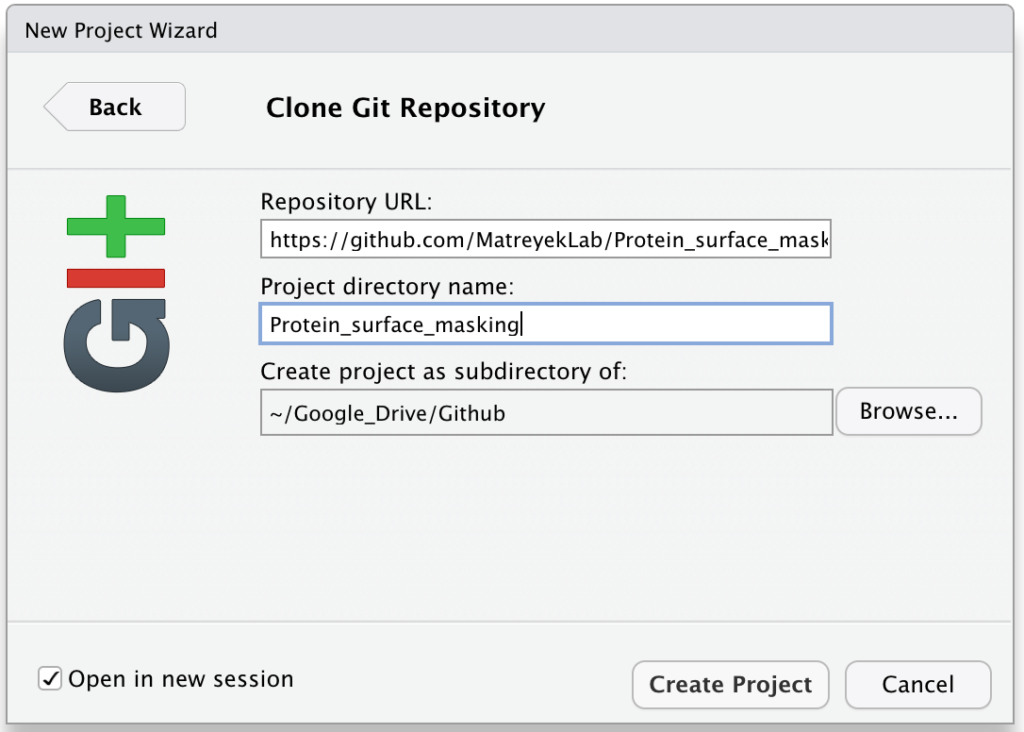Click the 'Repository URL:' label
Screen dimensions: 1024x732
tap(346, 202)
